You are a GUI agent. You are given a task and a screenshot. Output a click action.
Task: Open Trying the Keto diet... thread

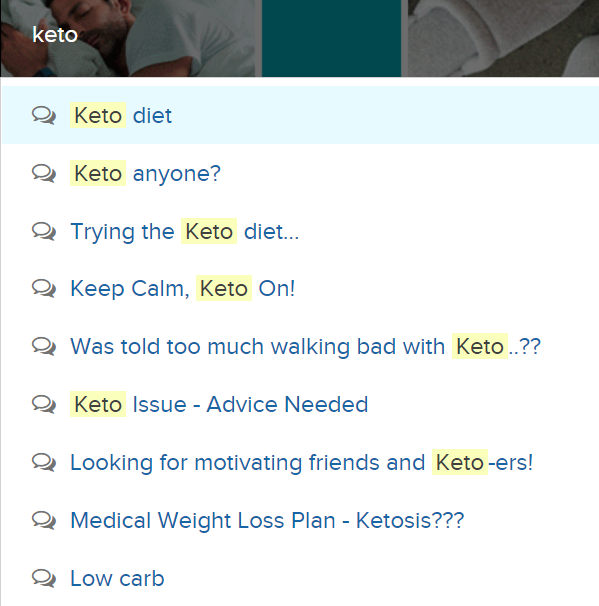tap(185, 231)
